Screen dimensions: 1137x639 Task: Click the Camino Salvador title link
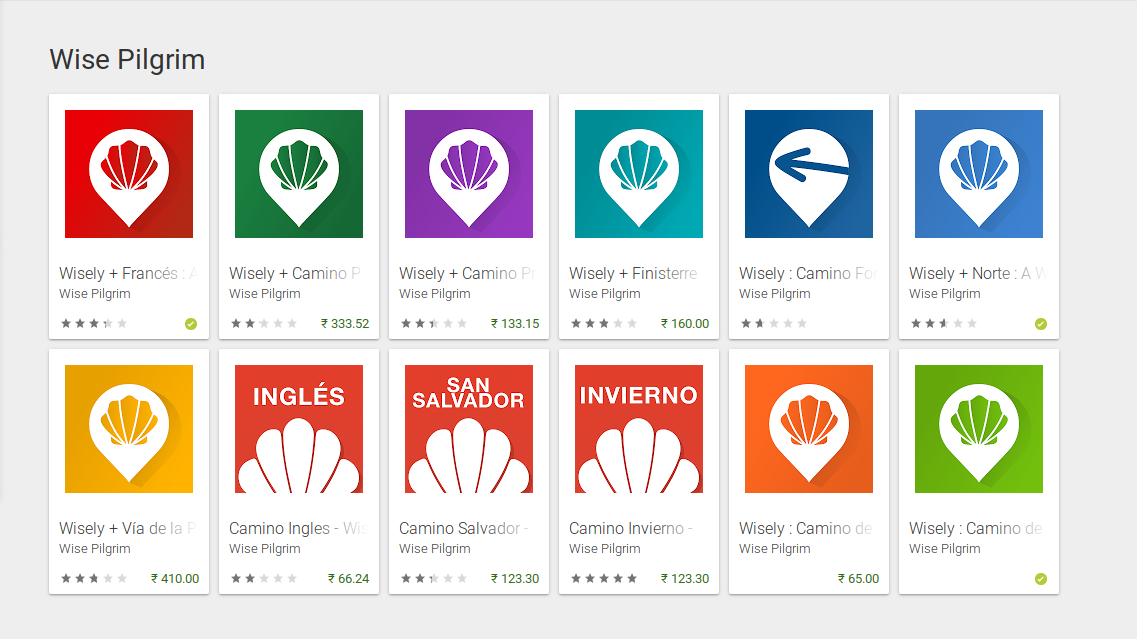[x=464, y=528]
